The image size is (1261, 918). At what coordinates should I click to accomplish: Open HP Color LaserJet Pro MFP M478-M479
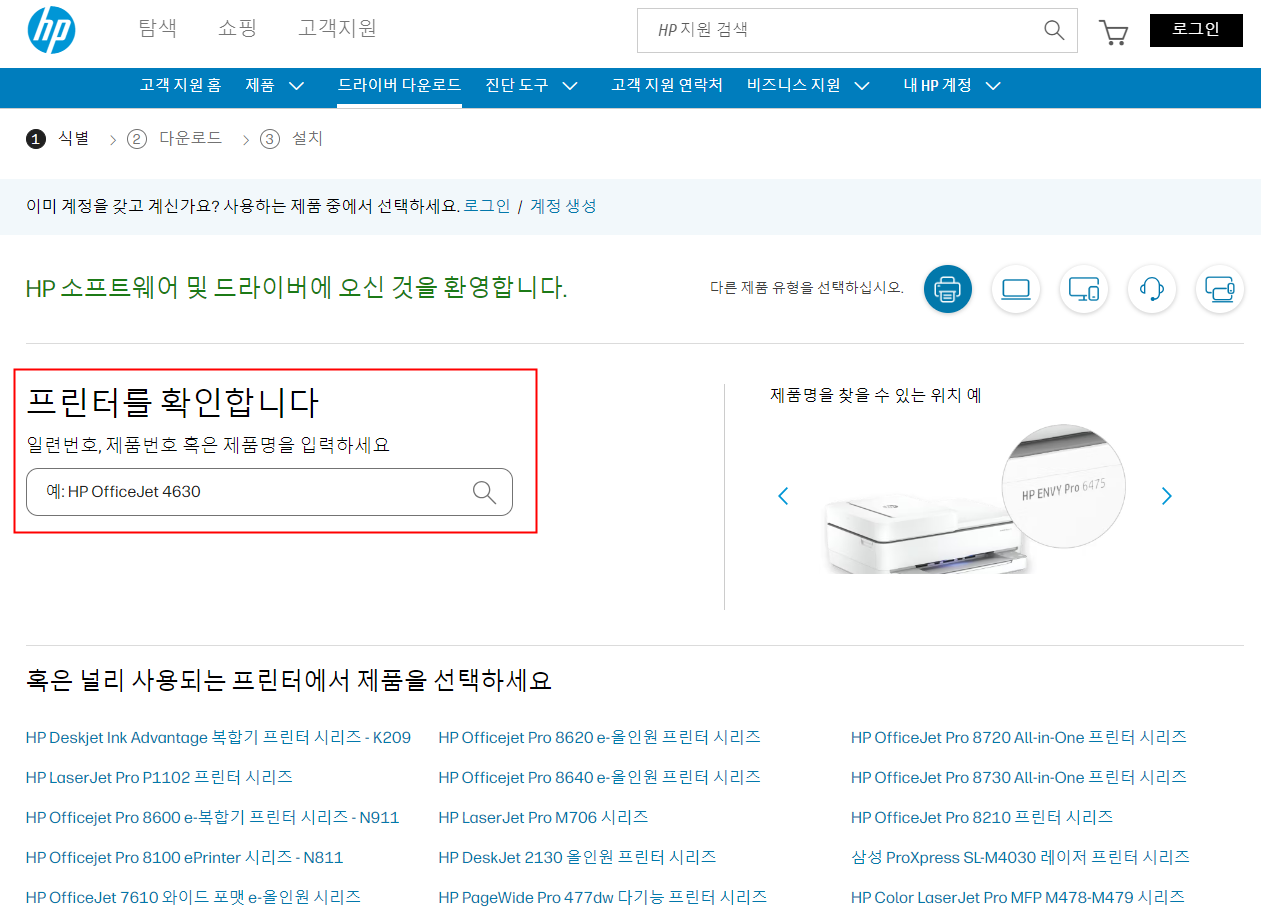1018,898
